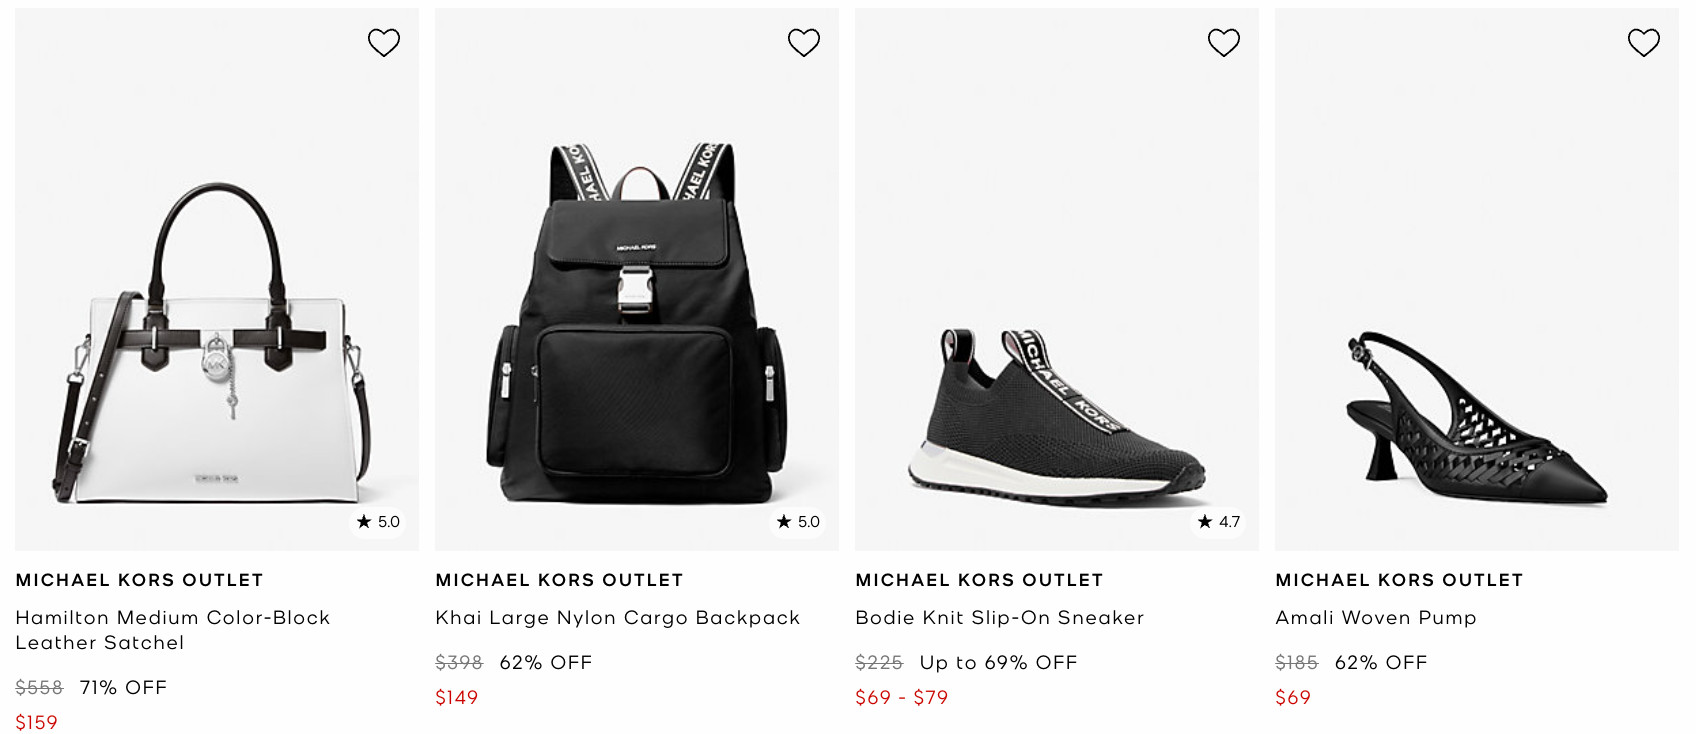Click the 4.7 star rating on sneaker
The width and height of the screenshot is (1696, 734).
click(1219, 522)
